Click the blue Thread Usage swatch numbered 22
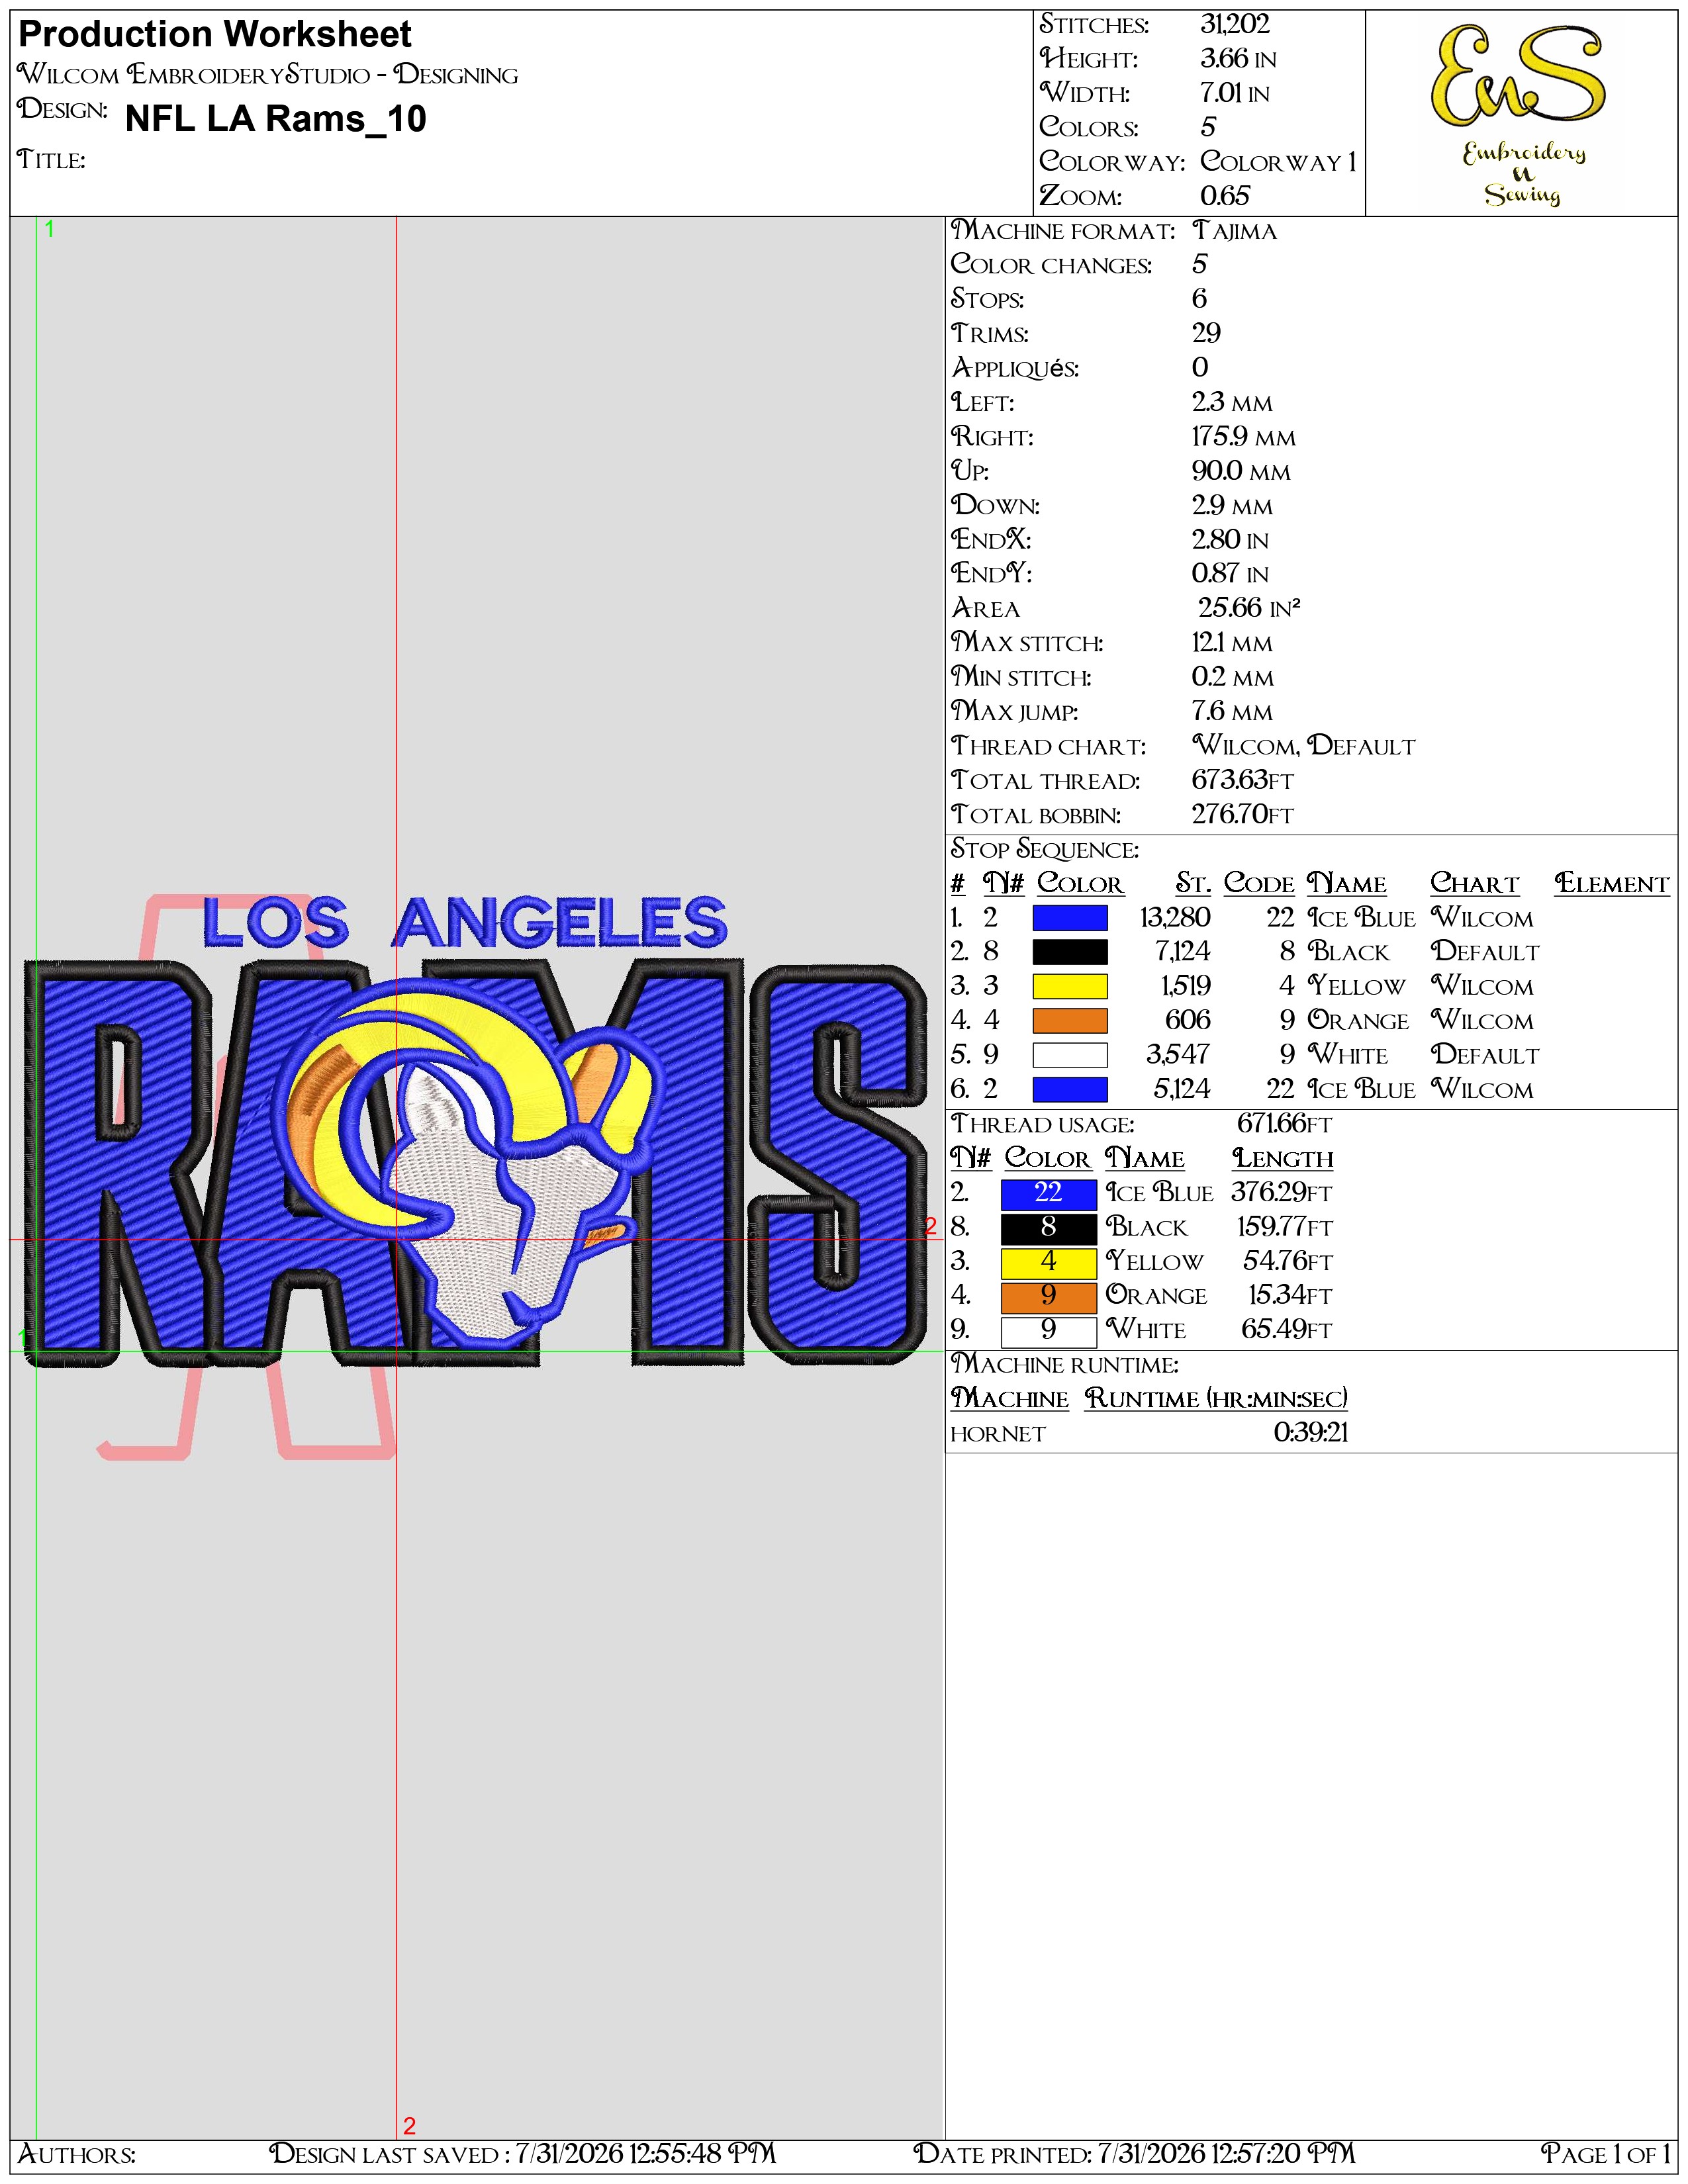Screen dimensions: 1688x2184 1048,1193
